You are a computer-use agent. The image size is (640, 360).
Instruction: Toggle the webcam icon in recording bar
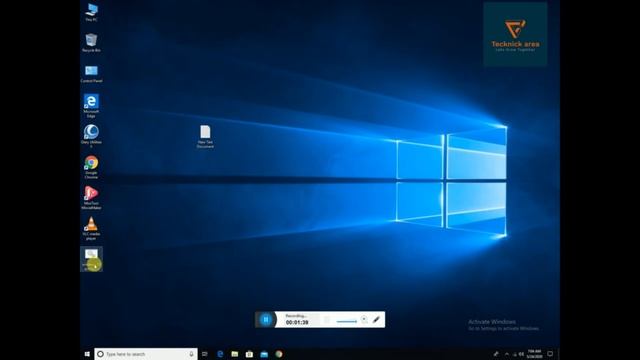(x=364, y=320)
